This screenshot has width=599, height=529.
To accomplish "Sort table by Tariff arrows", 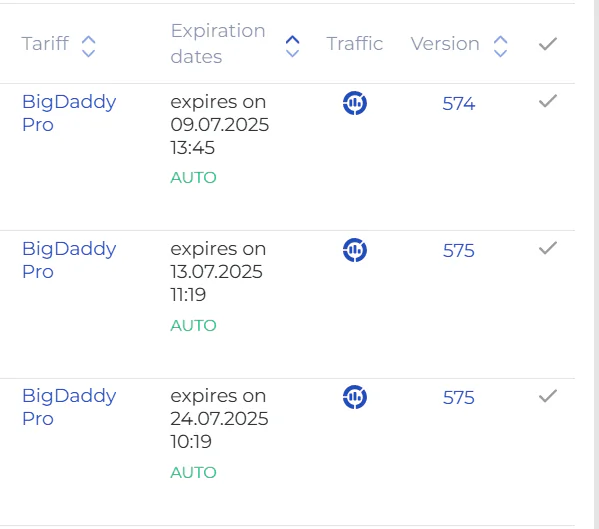I will click(x=89, y=47).
